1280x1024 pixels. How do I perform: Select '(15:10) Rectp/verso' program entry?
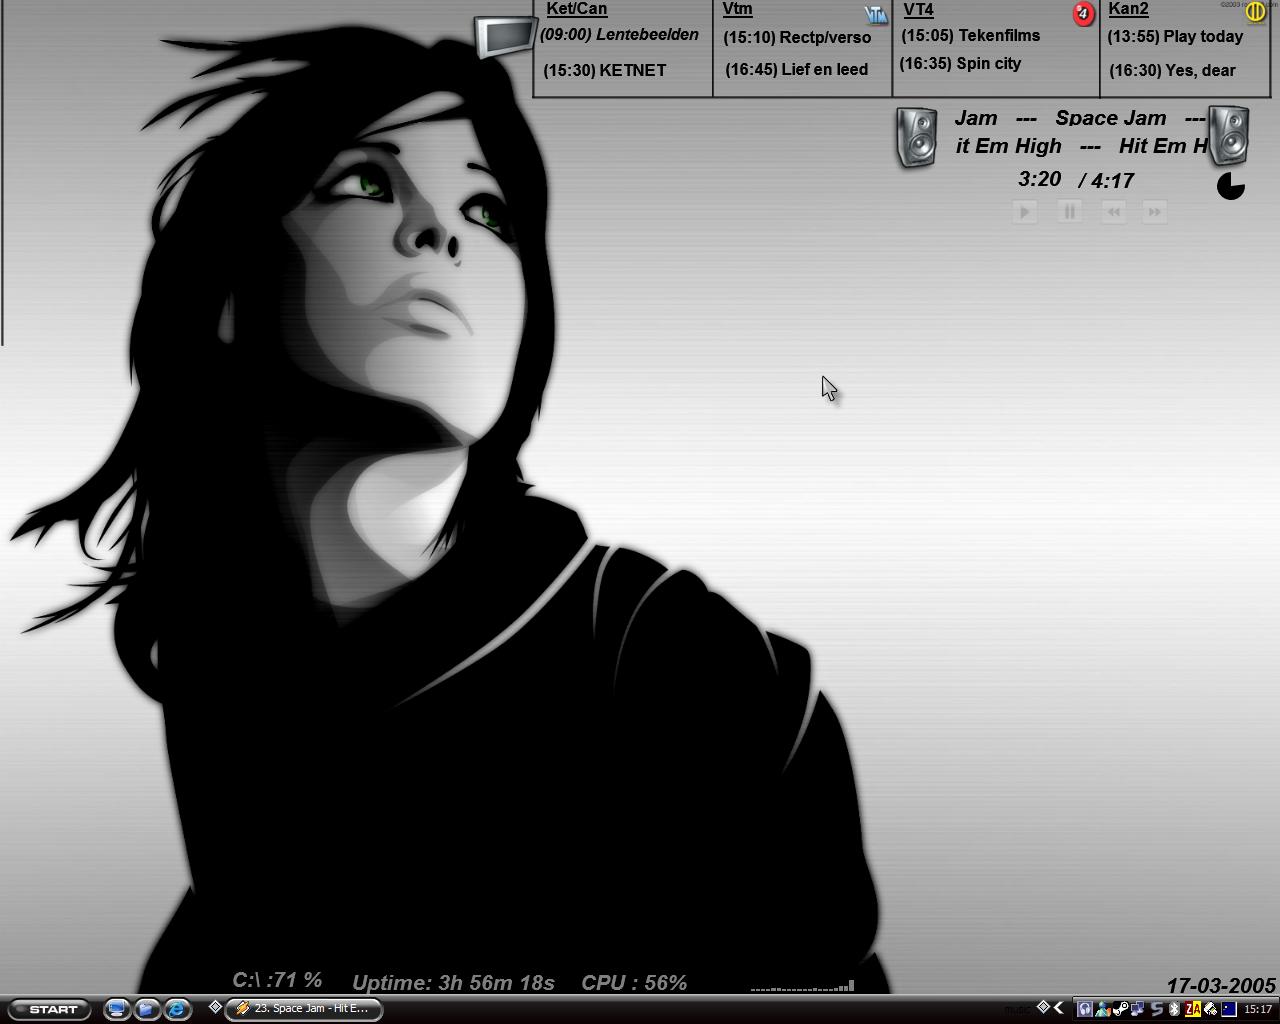click(797, 38)
